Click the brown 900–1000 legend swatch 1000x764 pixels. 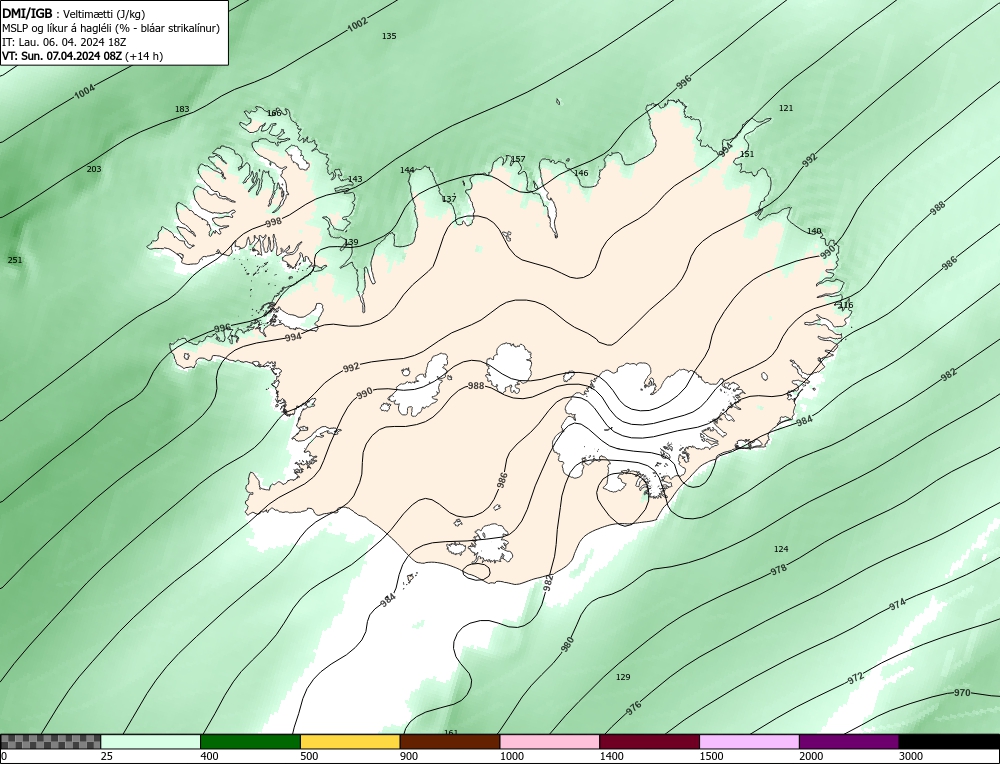[x=450, y=742]
